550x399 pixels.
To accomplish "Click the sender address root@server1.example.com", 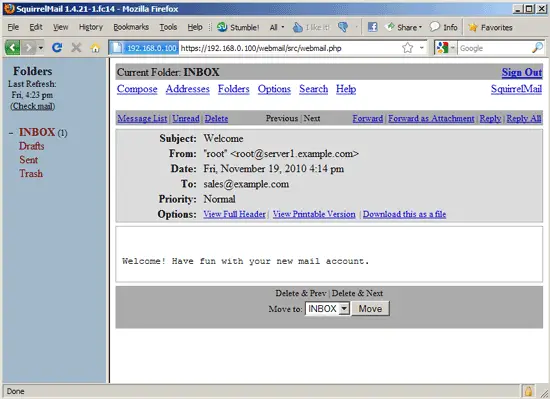I will [x=295, y=154].
